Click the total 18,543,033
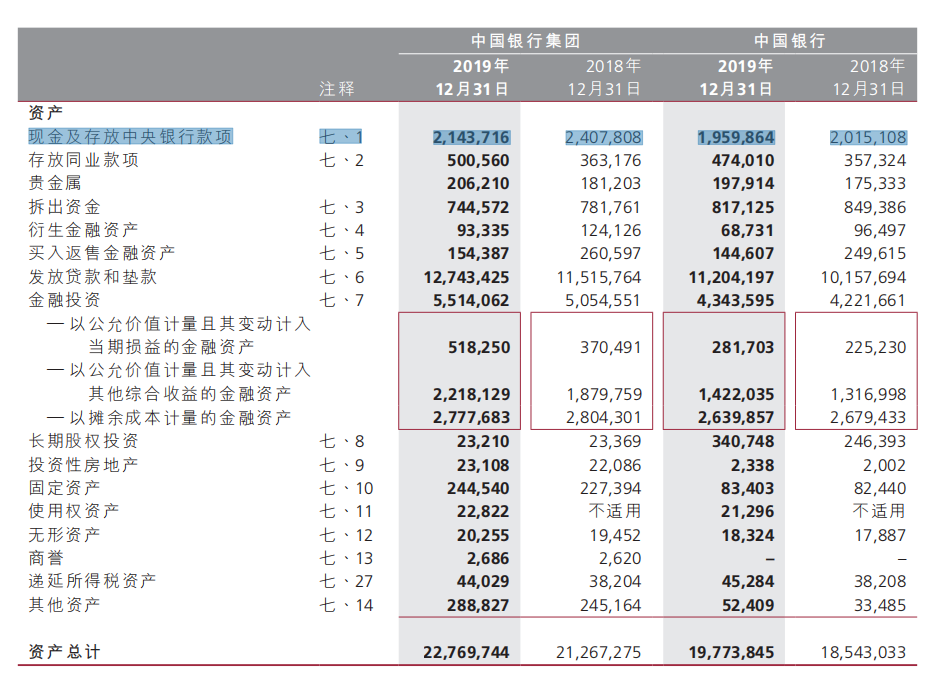The image size is (944, 680). (x=863, y=652)
